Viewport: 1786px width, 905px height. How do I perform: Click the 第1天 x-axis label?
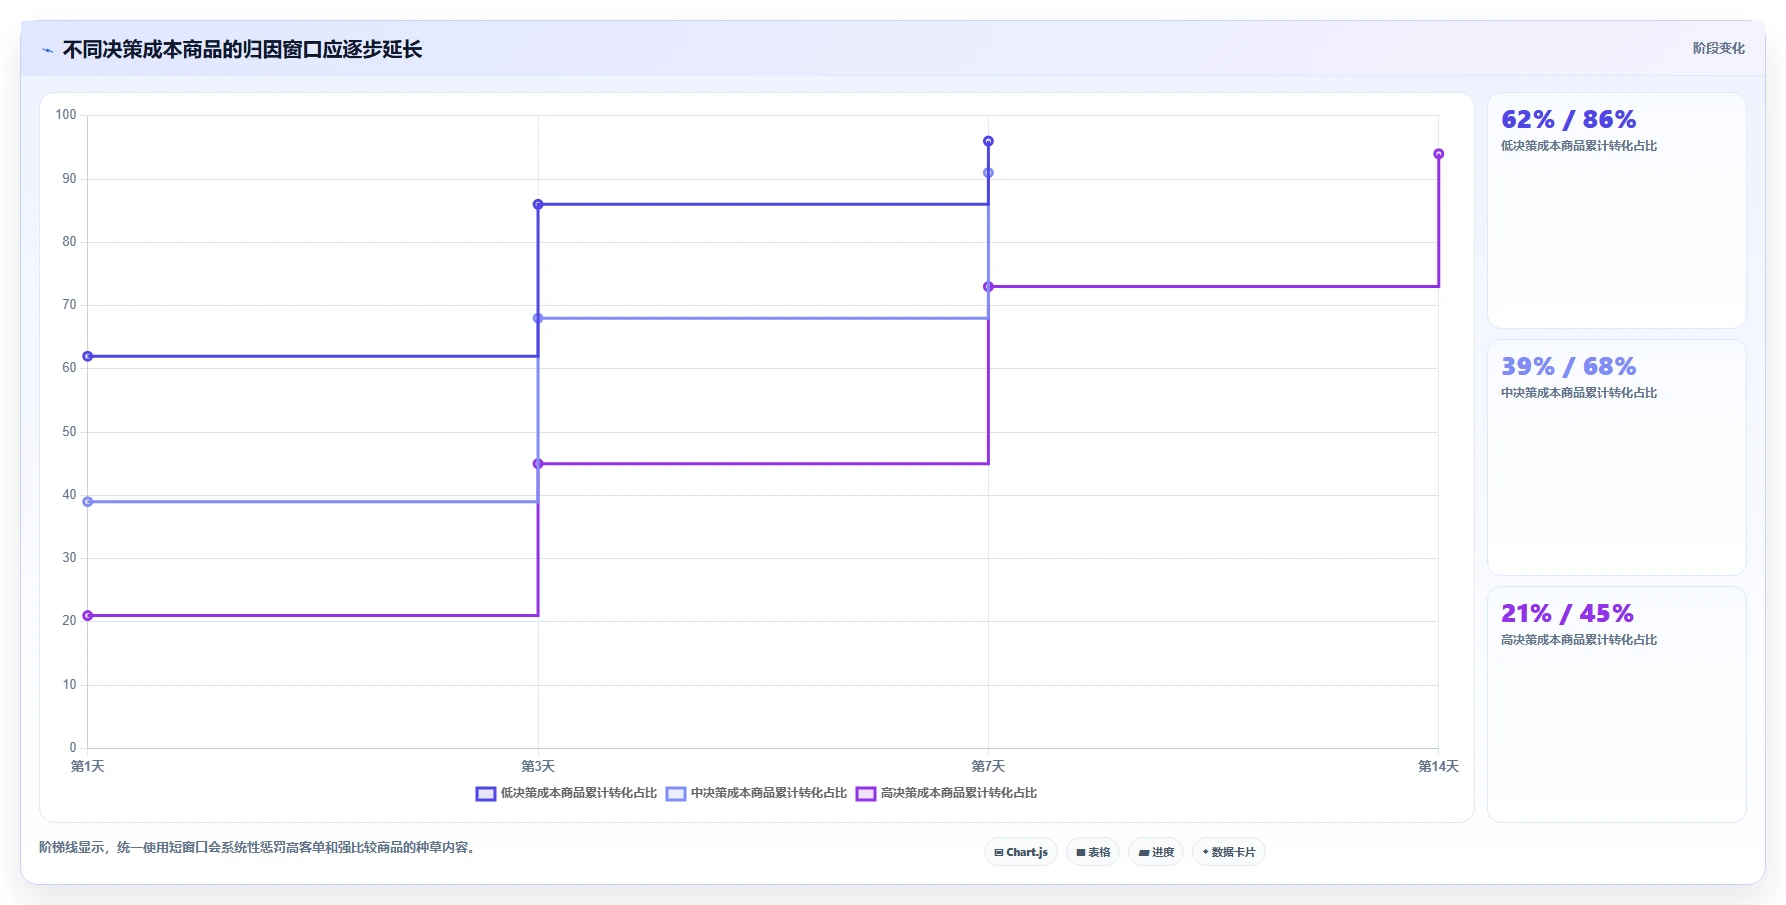pyautogui.click(x=88, y=766)
